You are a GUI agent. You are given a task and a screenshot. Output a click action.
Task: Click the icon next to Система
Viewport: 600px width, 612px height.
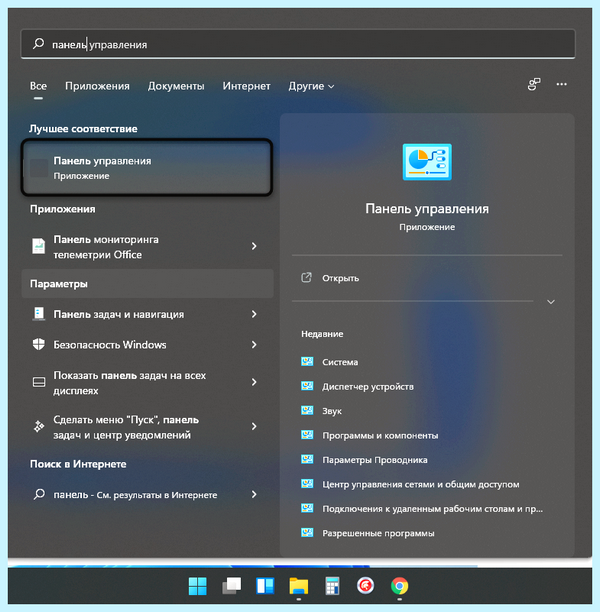pos(307,361)
